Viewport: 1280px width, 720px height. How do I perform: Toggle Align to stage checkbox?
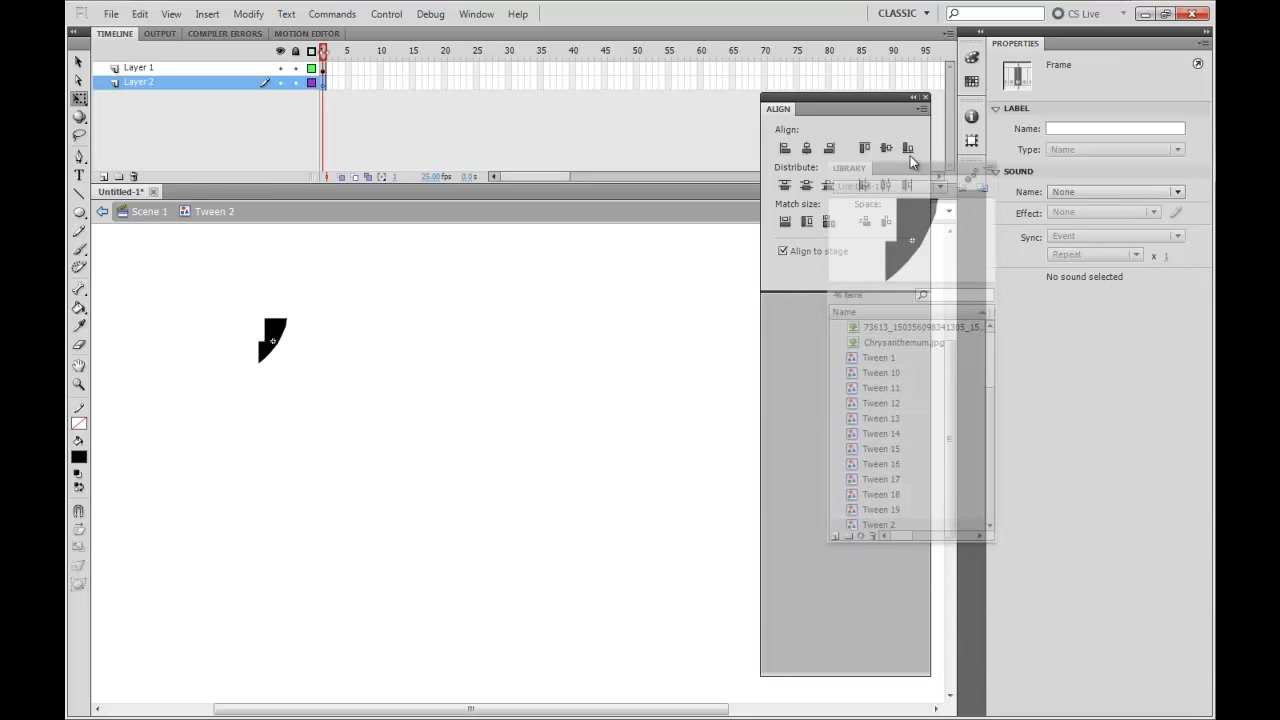pyautogui.click(x=783, y=251)
